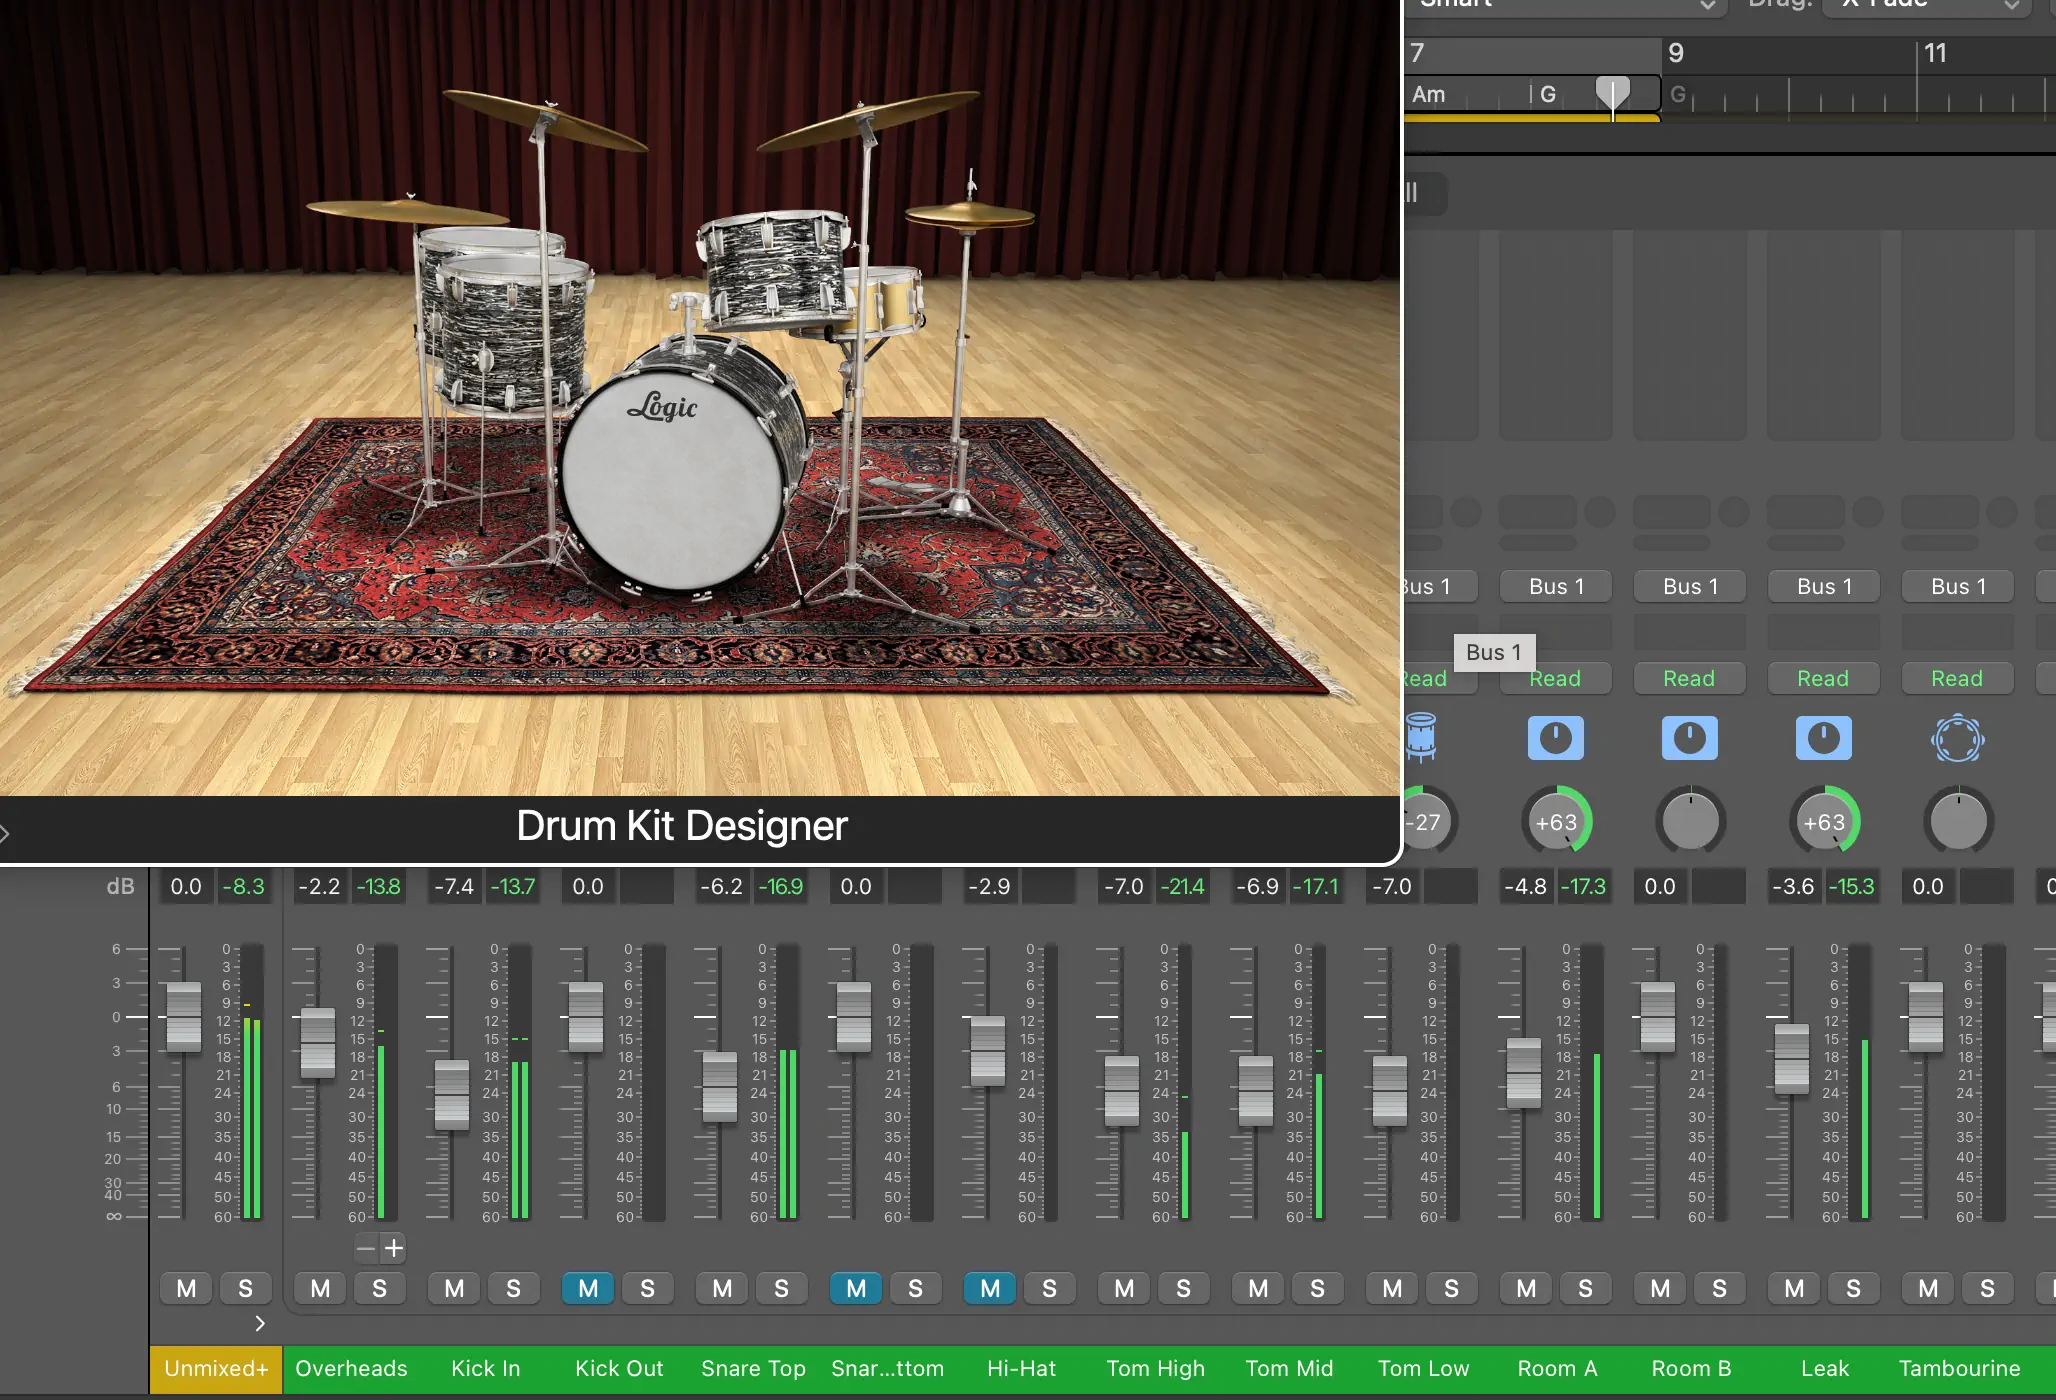Image resolution: width=2056 pixels, height=1400 pixels.
Task: Click the Leak channel strip icon
Action: [1823, 738]
